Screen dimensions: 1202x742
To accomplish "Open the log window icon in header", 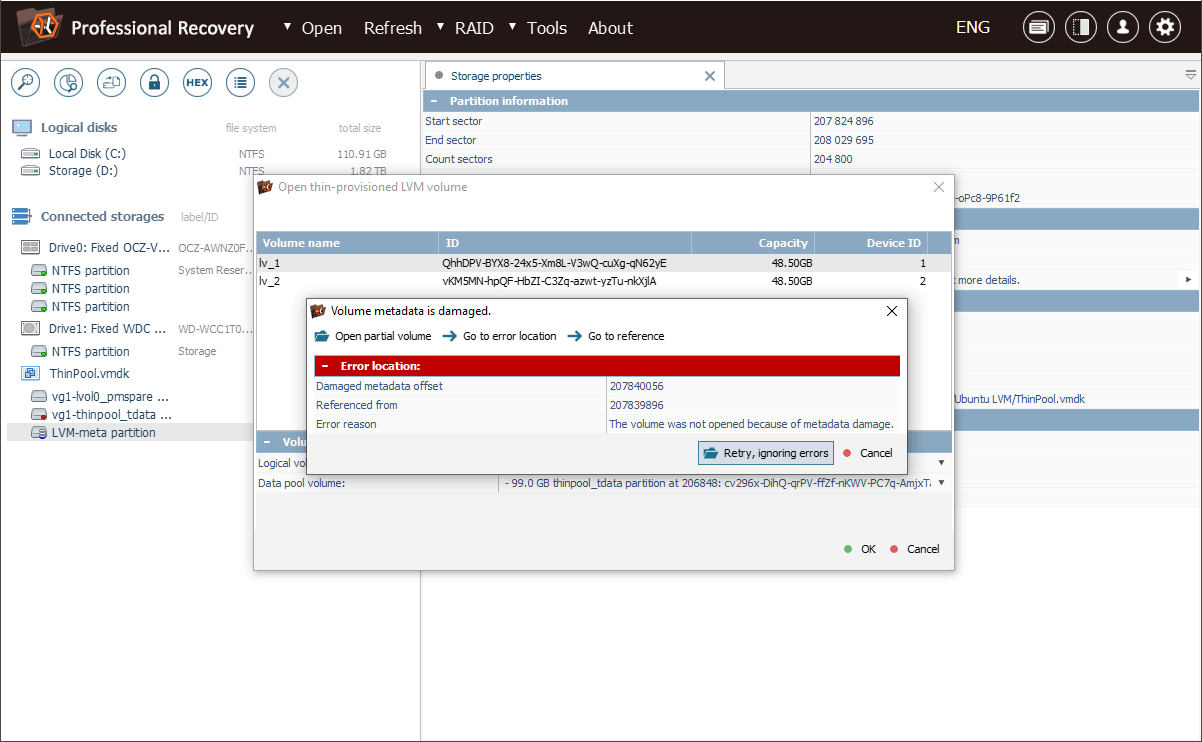I will [x=1039, y=27].
